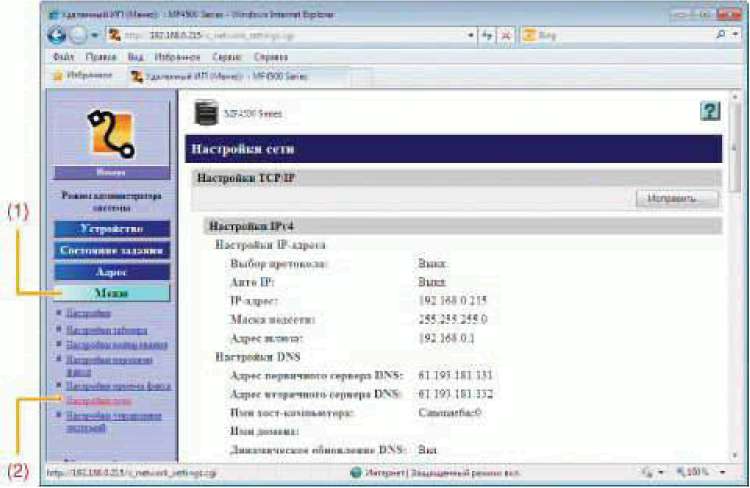Viewport: 750px width, 488px height.
Task: Click the MF4500 Series printer icon
Action: [x=204, y=113]
